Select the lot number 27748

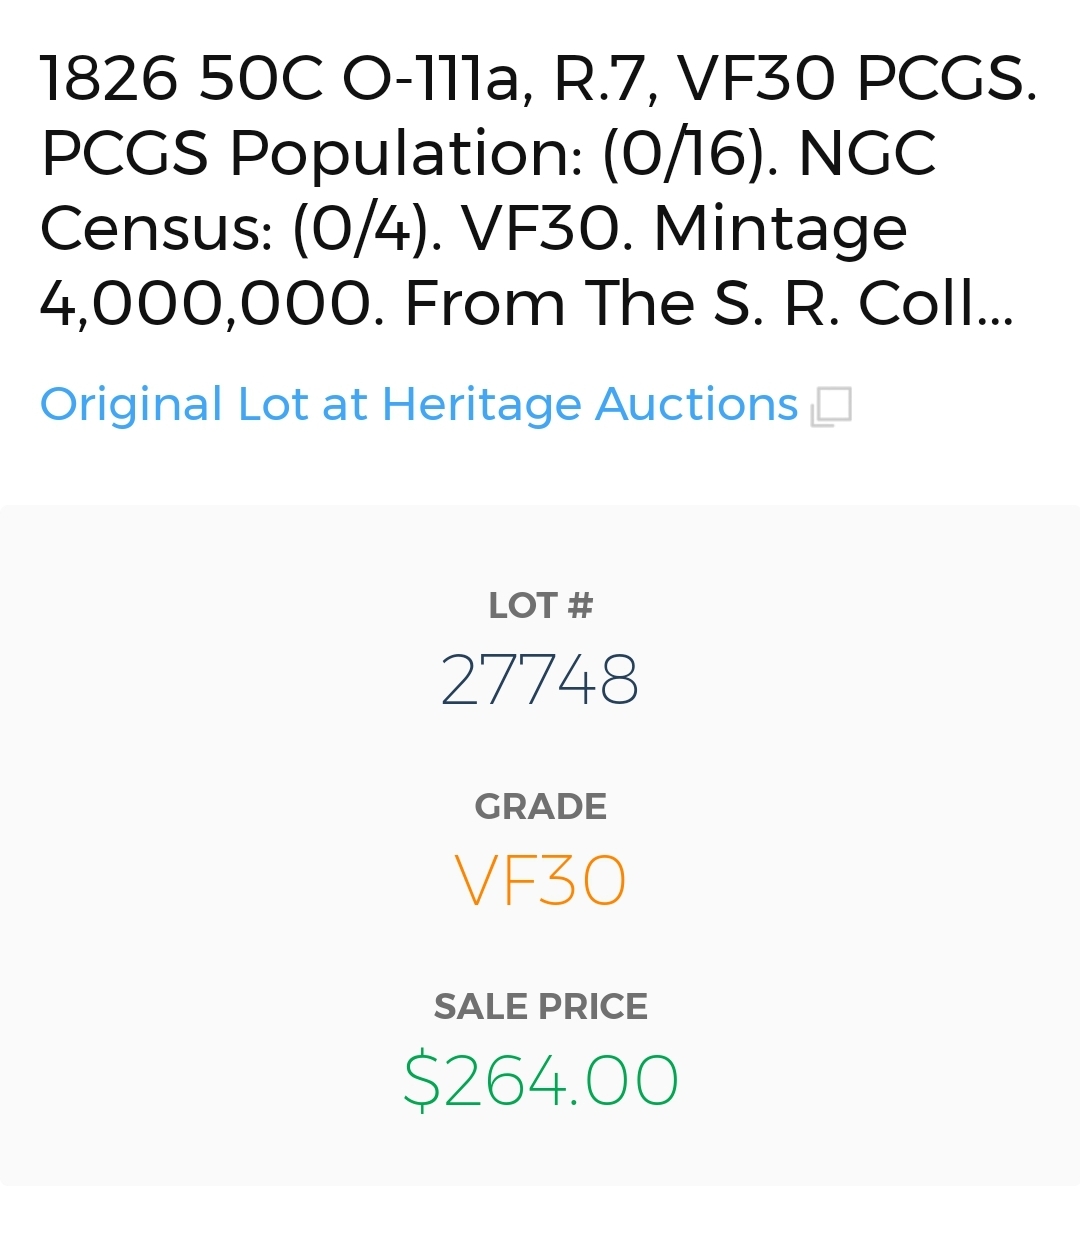point(540,680)
